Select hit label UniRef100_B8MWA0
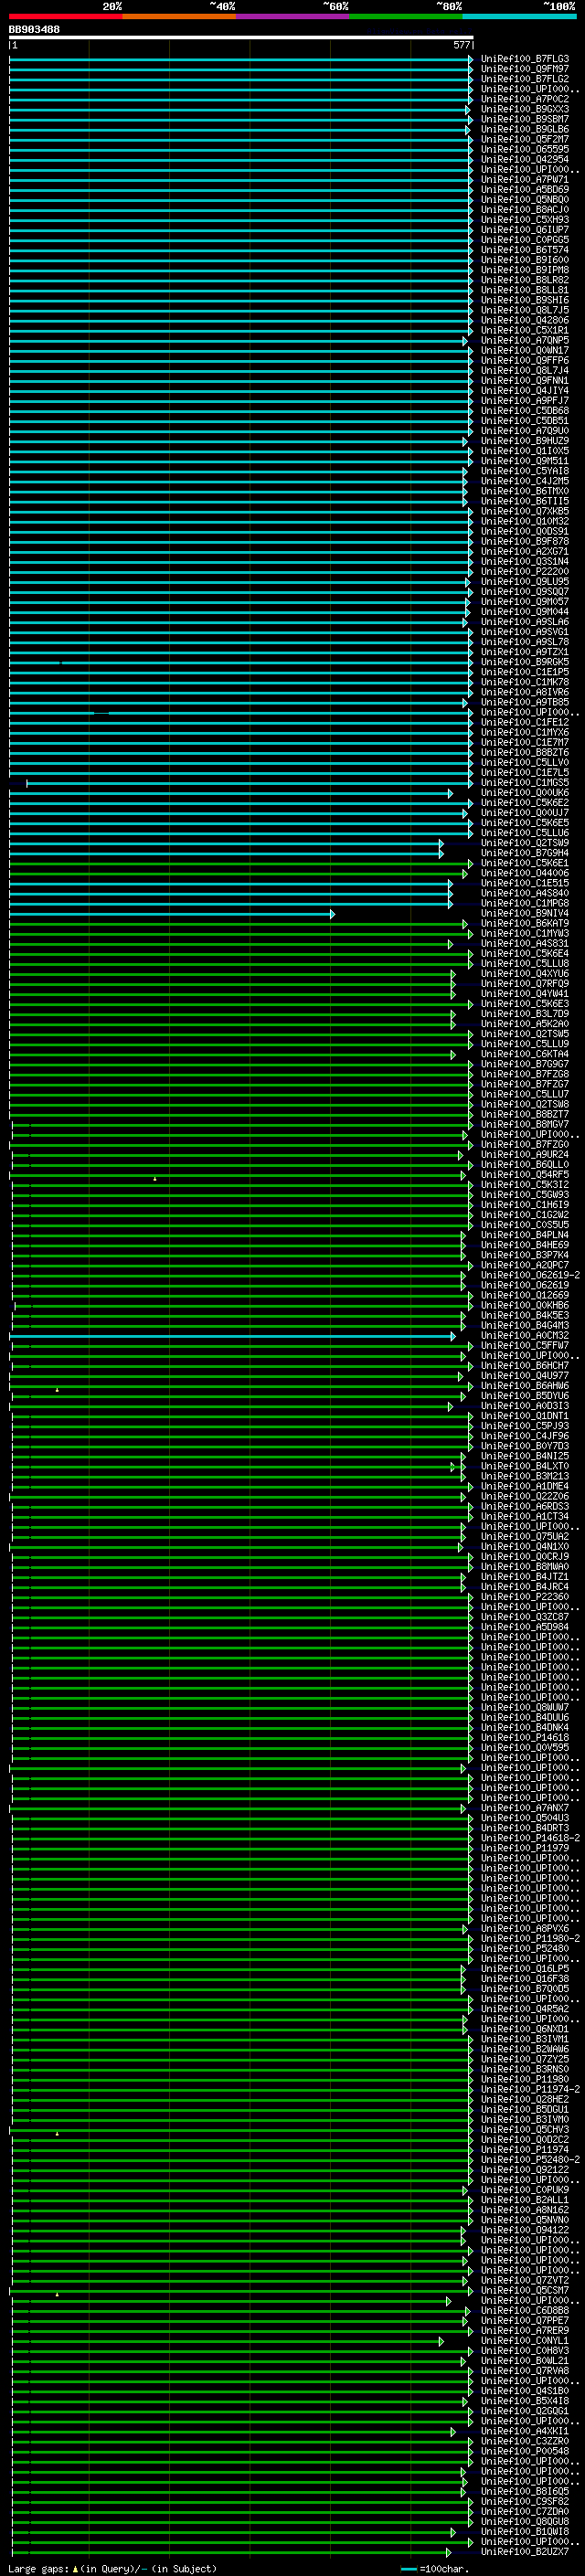Viewport: 585px width, 2576px height. pyautogui.click(x=525, y=1567)
